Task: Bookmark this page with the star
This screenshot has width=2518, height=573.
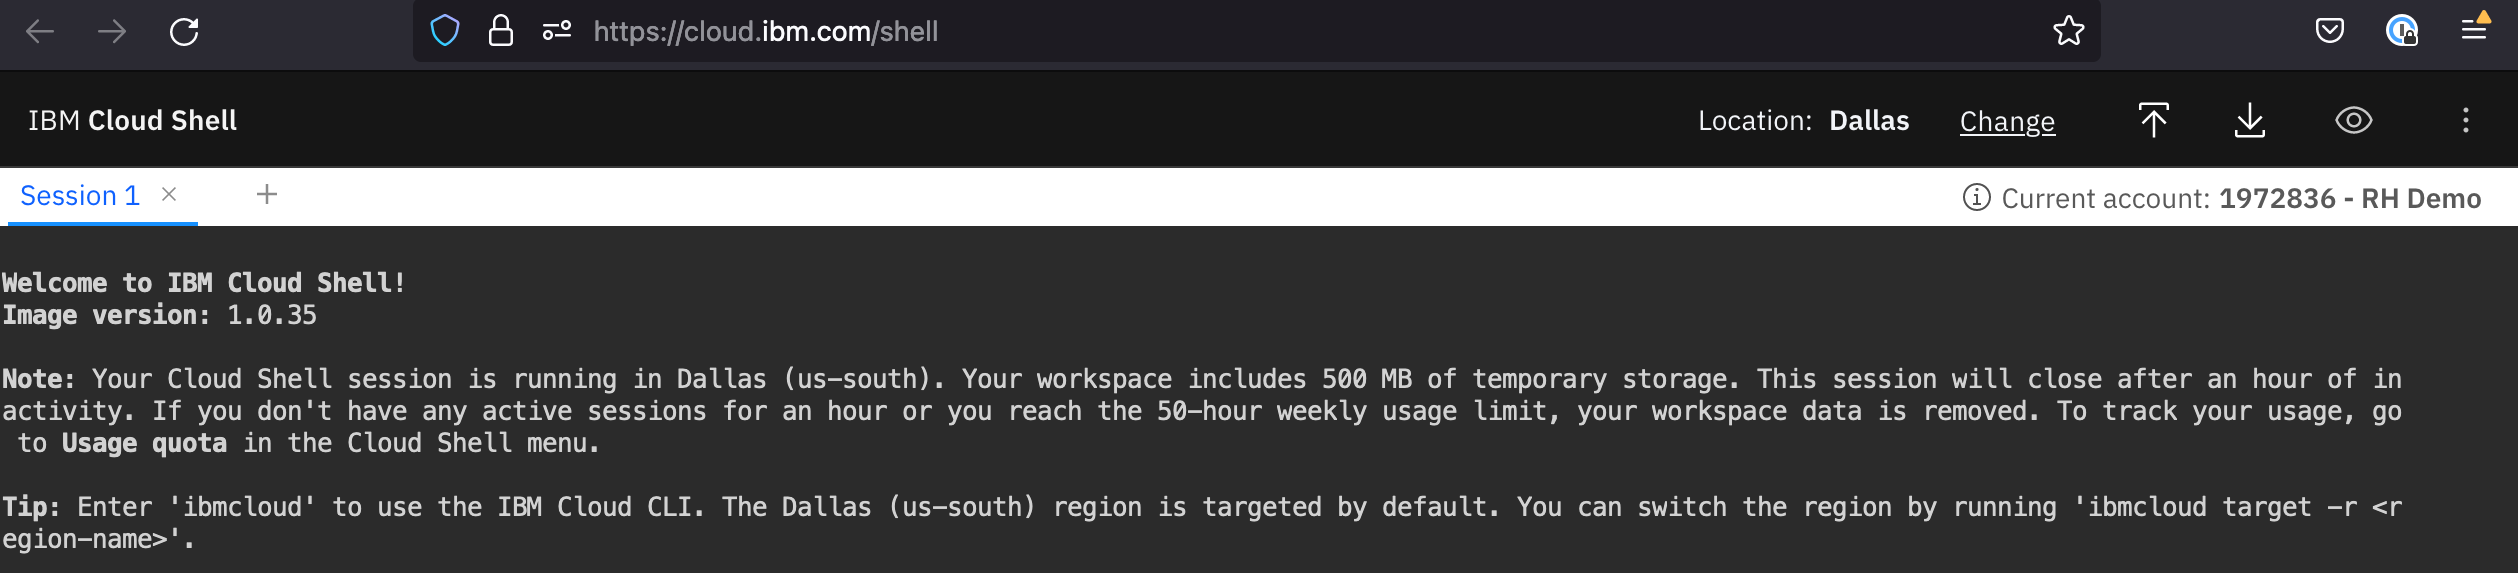Action: pos(2068,31)
